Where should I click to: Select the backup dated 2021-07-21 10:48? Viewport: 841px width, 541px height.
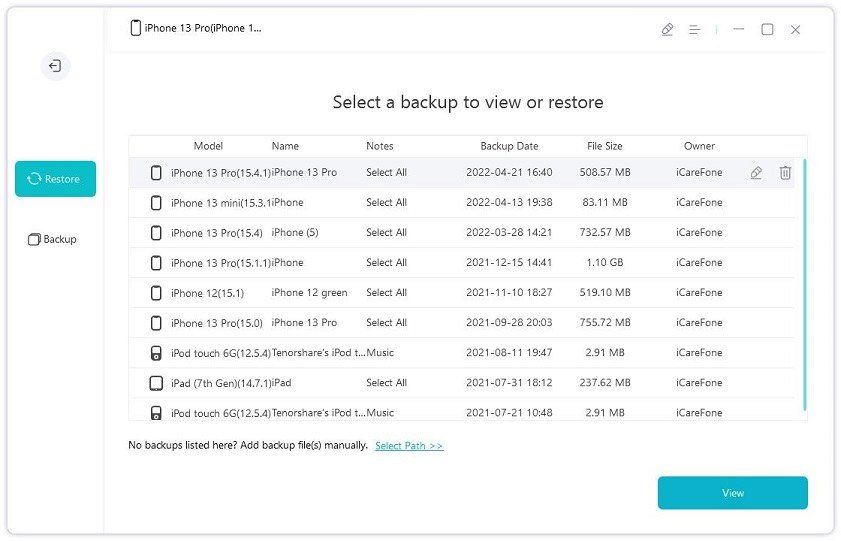pyautogui.click(x=461, y=410)
